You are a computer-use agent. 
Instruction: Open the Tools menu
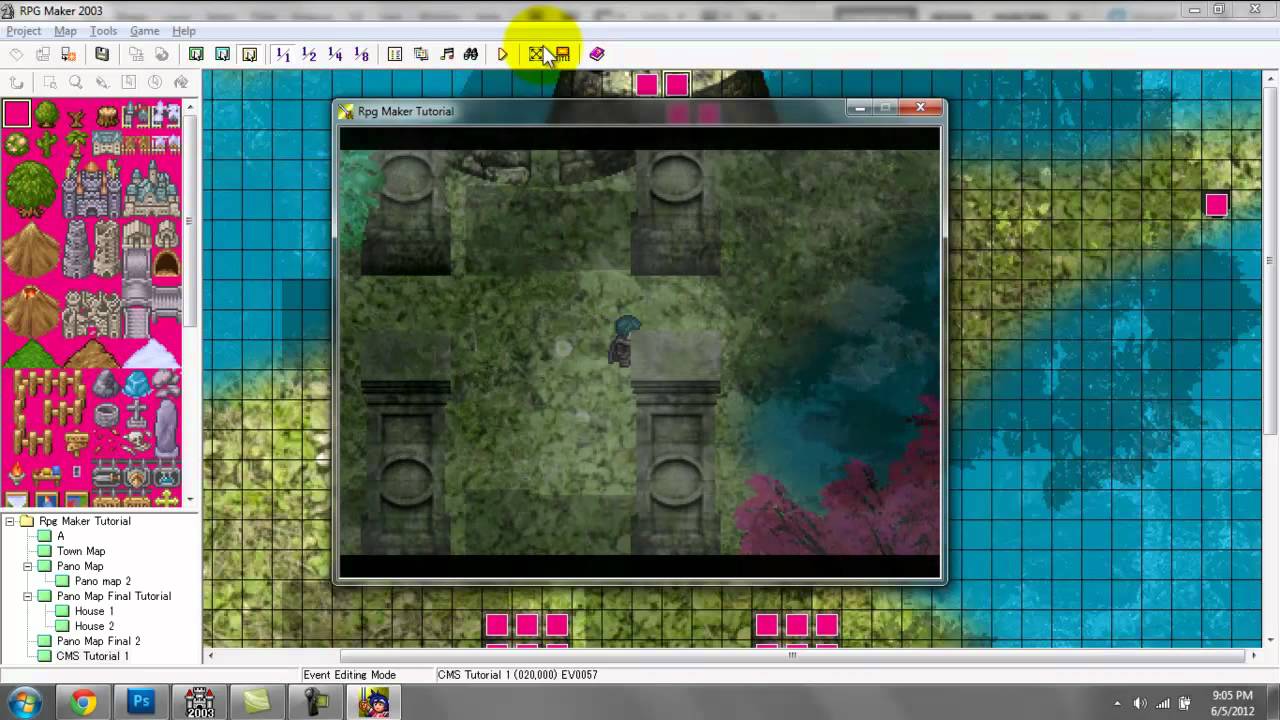pyautogui.click(x=103, y=31)
